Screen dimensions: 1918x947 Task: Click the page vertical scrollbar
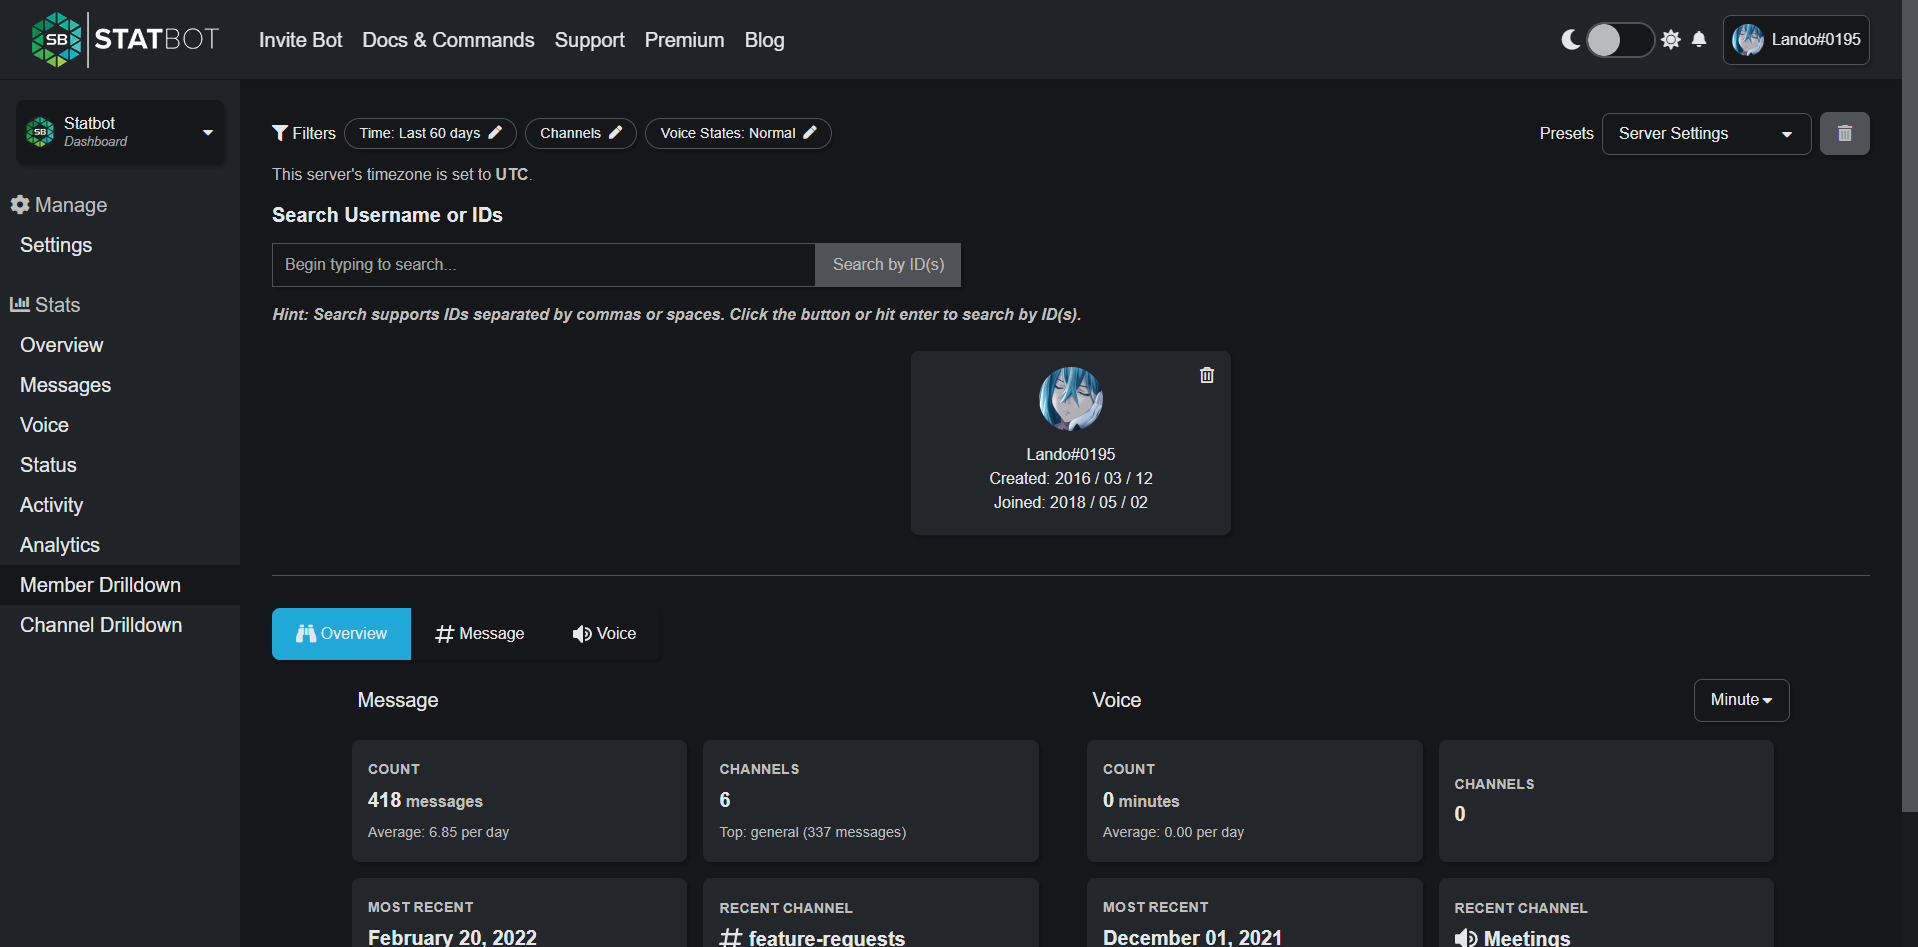click(1908, 405)
